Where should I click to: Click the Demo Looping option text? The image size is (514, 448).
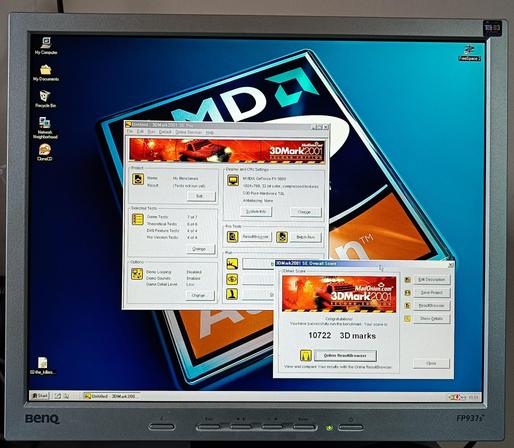click(159, 272)
